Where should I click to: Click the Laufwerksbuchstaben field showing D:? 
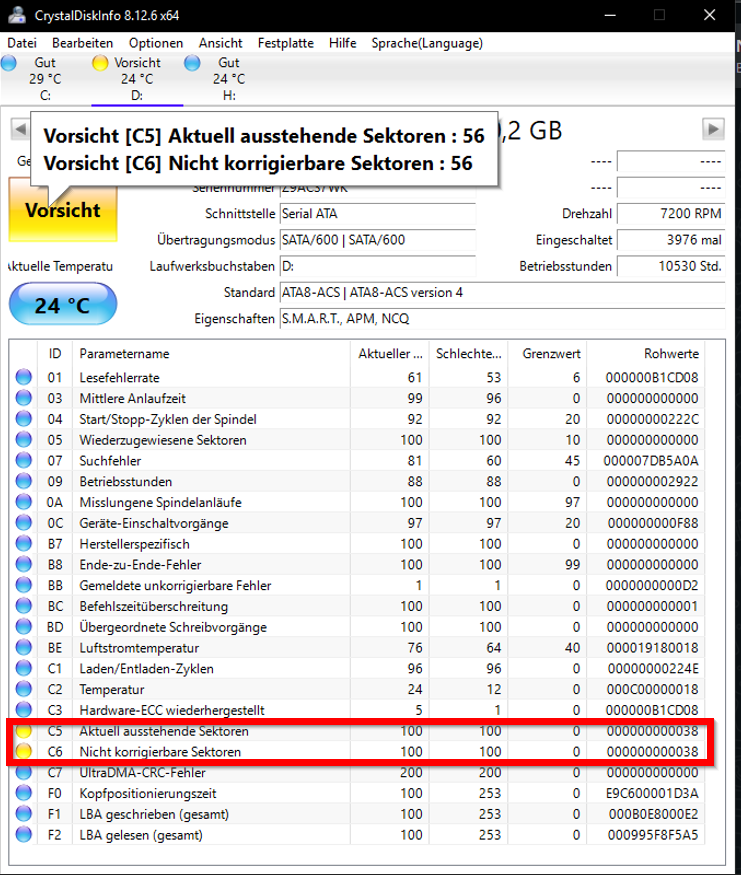pyautogui.click(x=377, y=266)
